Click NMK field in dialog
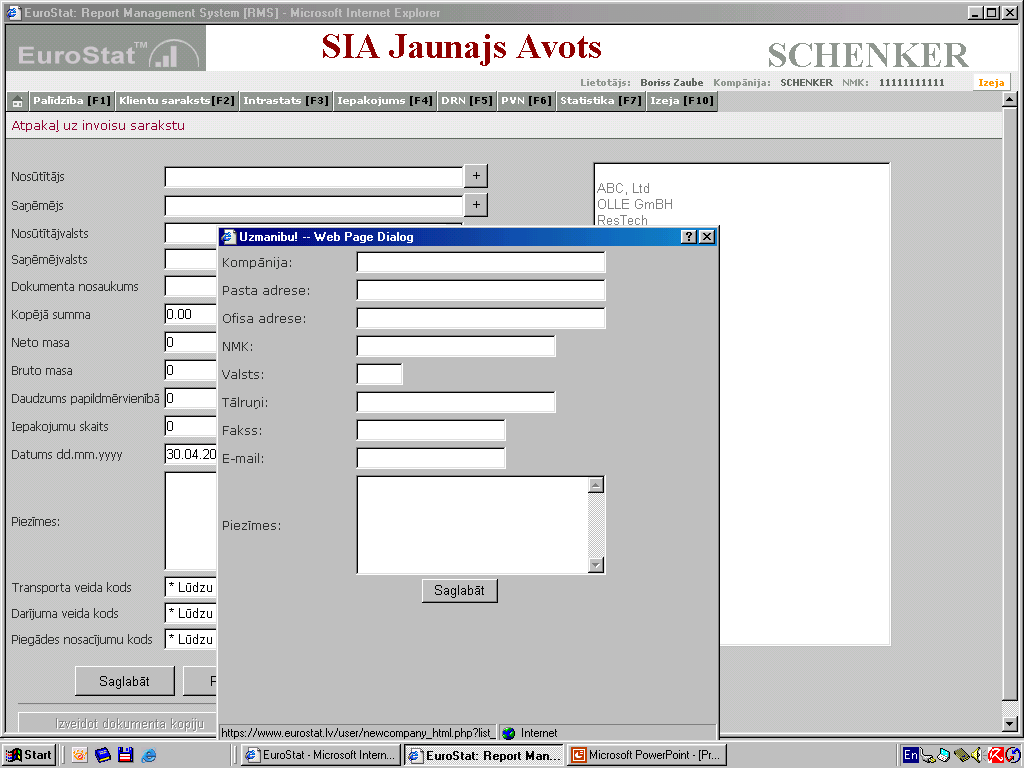The width and height of the screenshot is (1024, 768). 456,346
